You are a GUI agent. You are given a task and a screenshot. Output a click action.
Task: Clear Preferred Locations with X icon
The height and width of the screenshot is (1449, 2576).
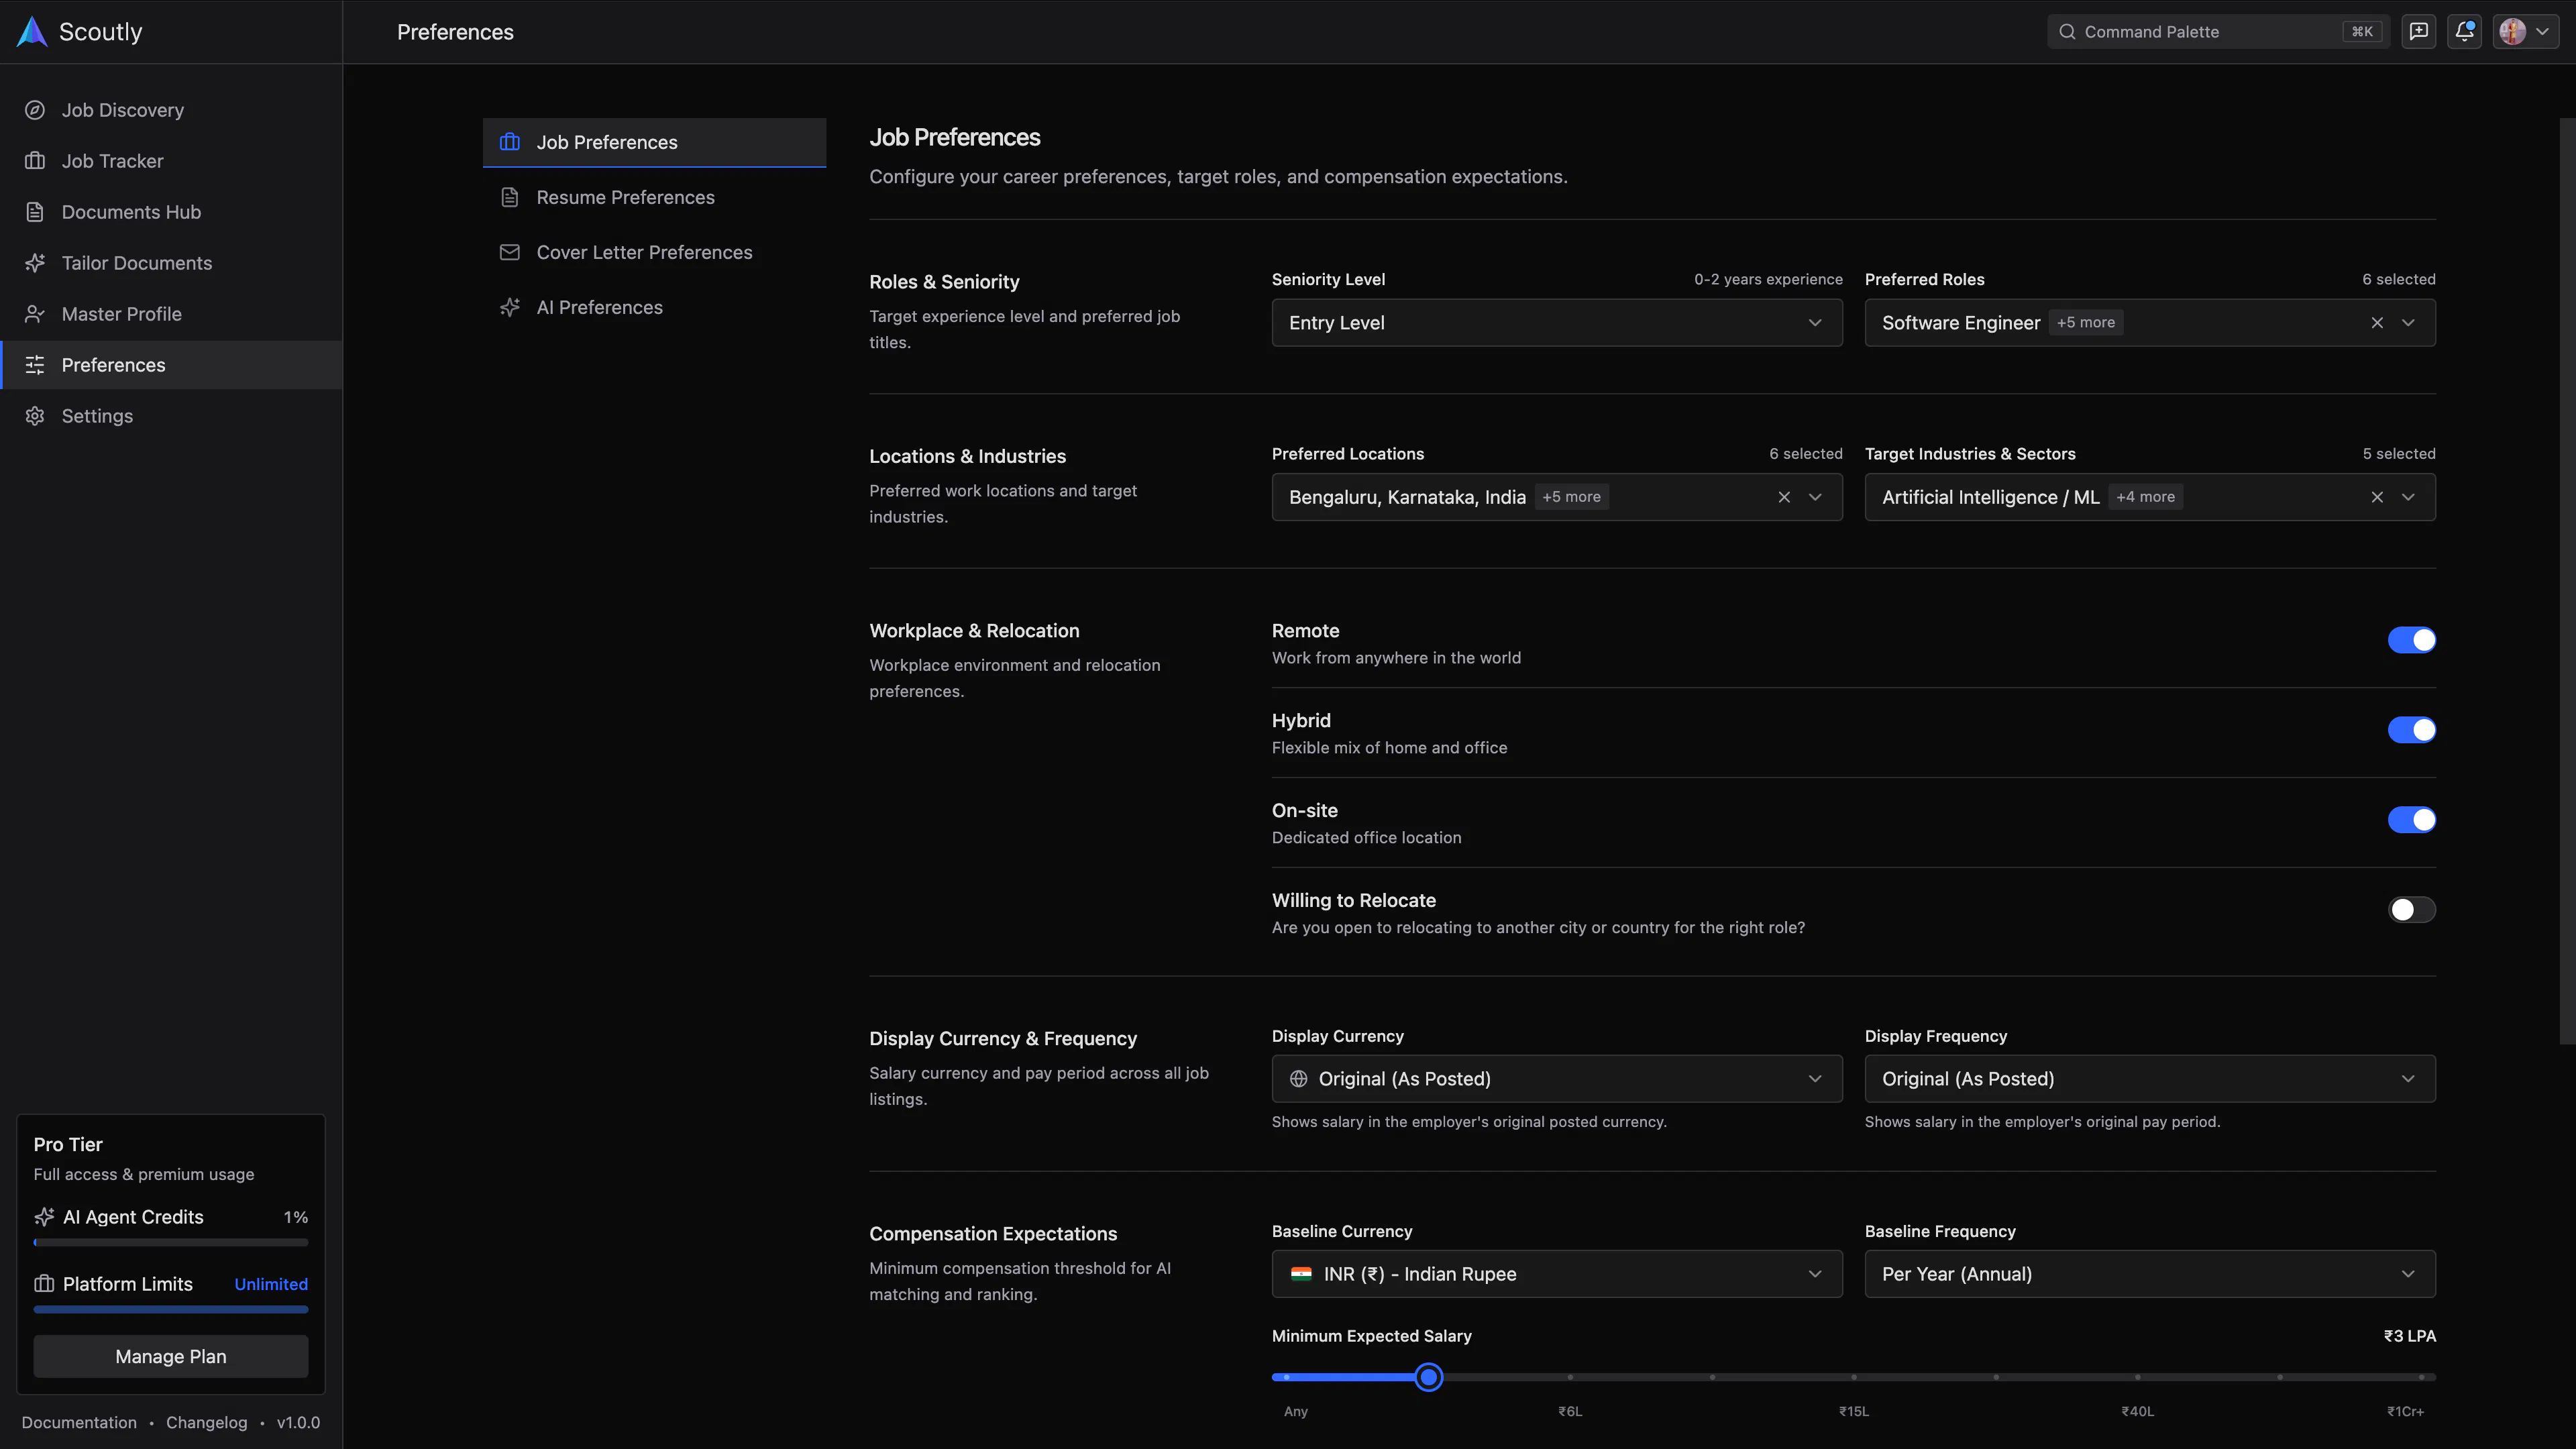[x=1784, y=497]
